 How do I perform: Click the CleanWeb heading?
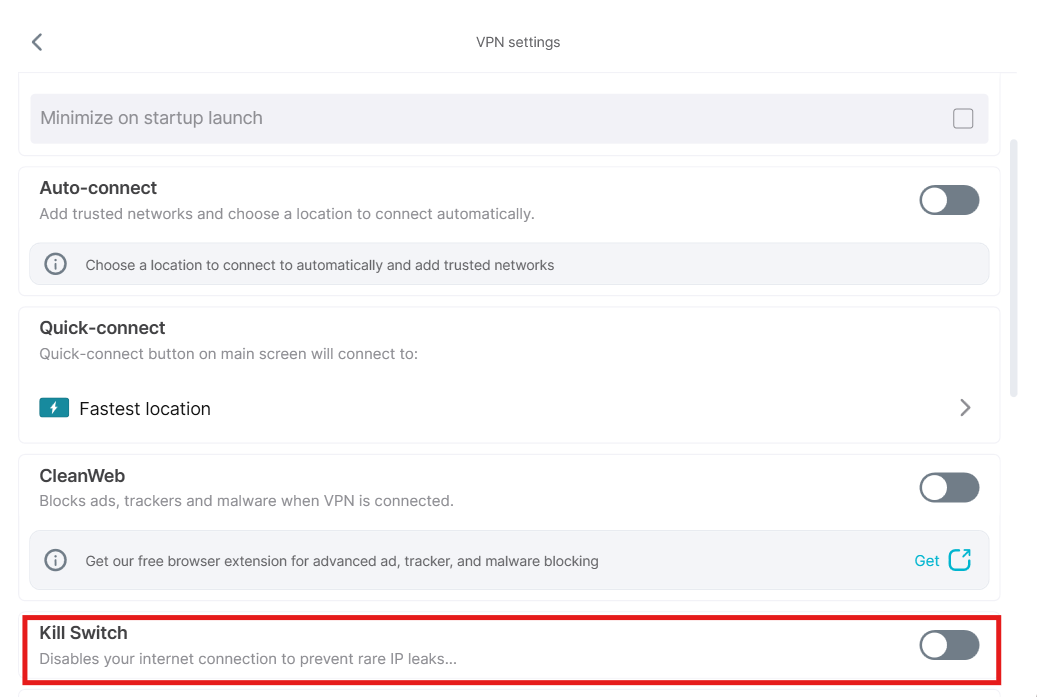[82, 476]
